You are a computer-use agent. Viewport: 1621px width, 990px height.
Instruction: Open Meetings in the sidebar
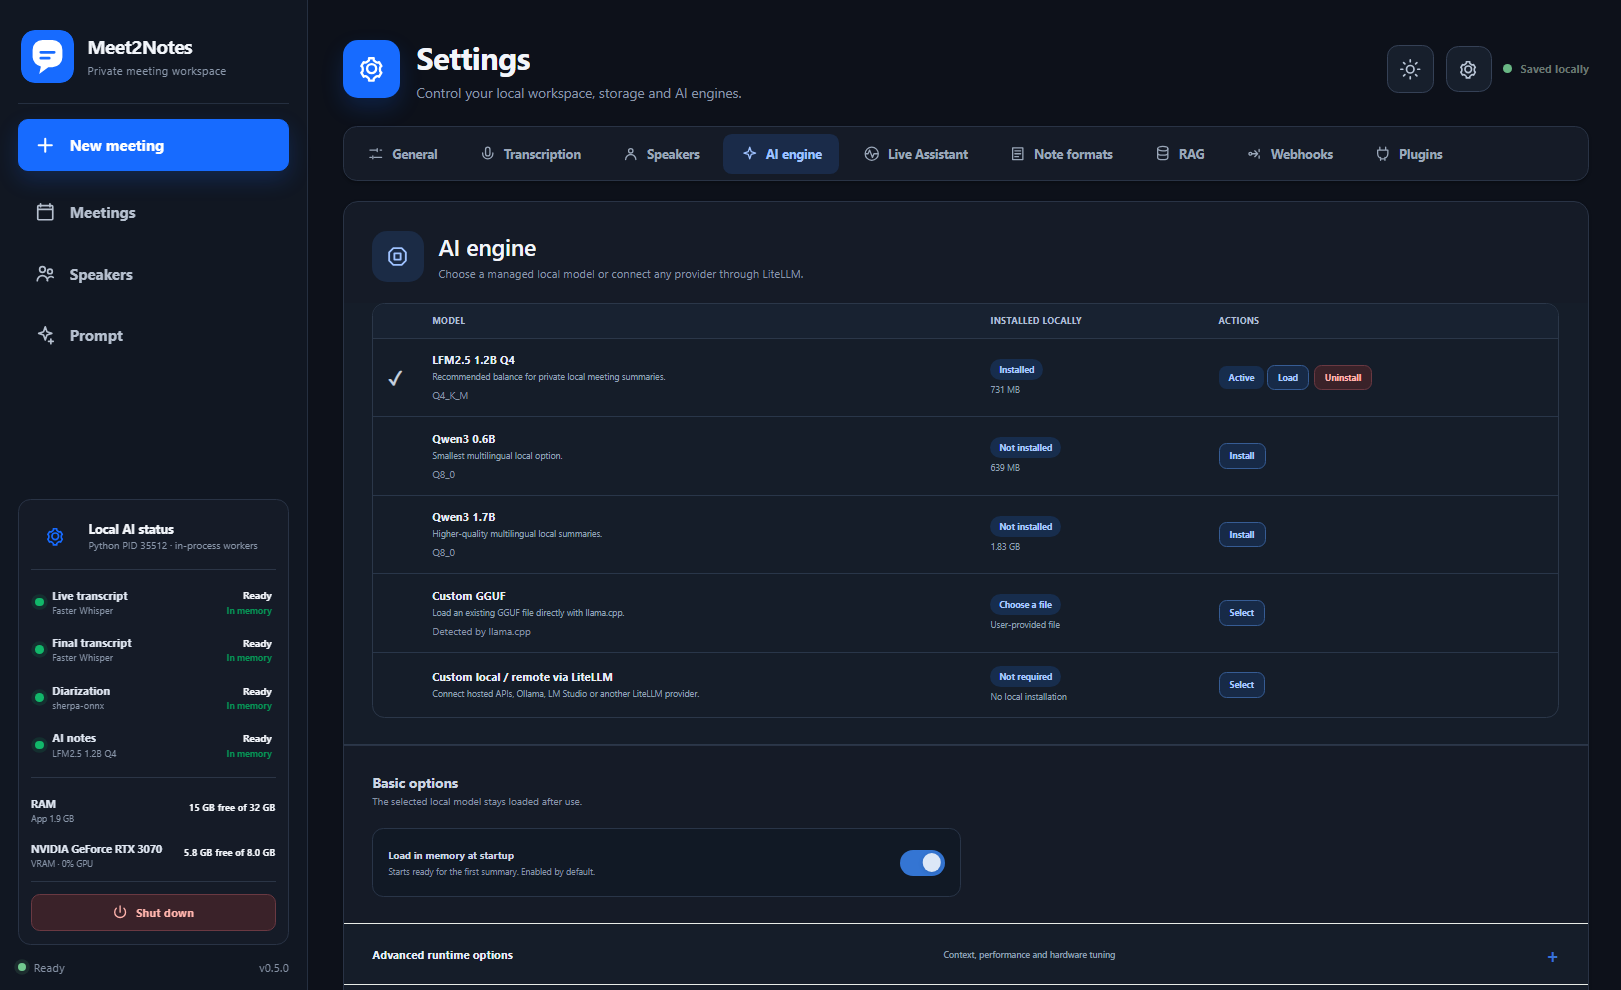click(x=153, y=212)
